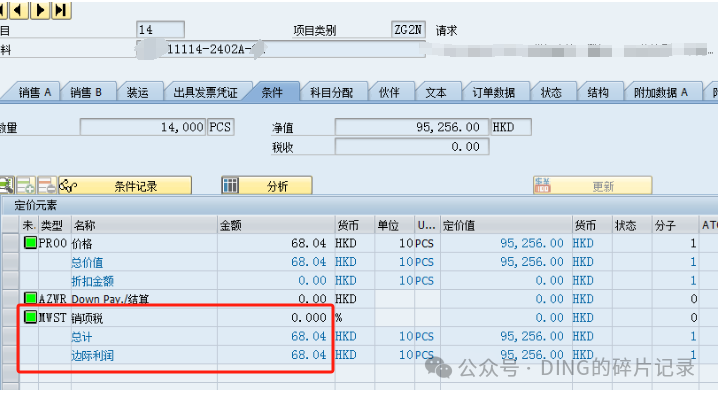This screenshot has height=397, width=718.
Task: Click the 分析 (analysis) button
Action: 267,185
